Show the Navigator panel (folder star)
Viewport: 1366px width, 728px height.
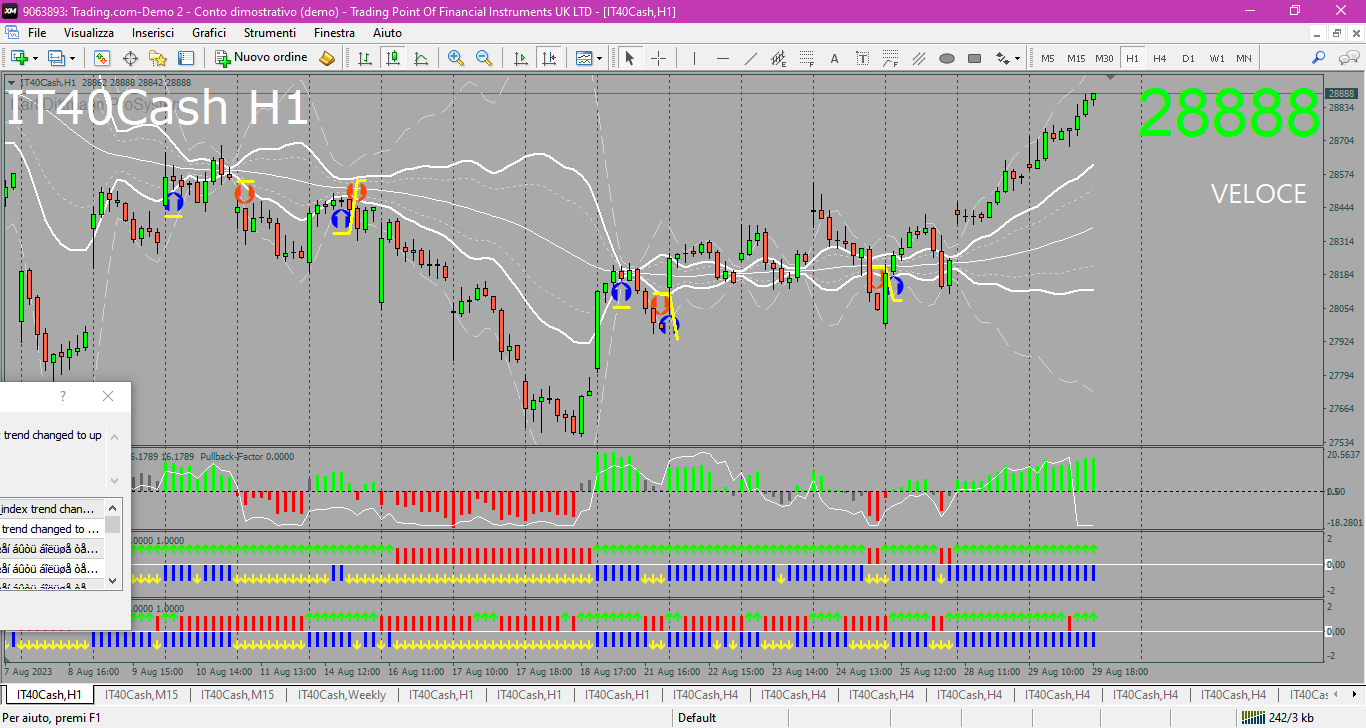[158, 58]
